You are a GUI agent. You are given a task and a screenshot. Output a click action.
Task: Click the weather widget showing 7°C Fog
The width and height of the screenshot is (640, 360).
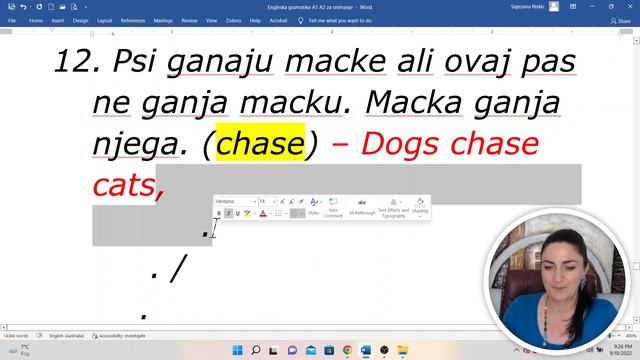20,350
